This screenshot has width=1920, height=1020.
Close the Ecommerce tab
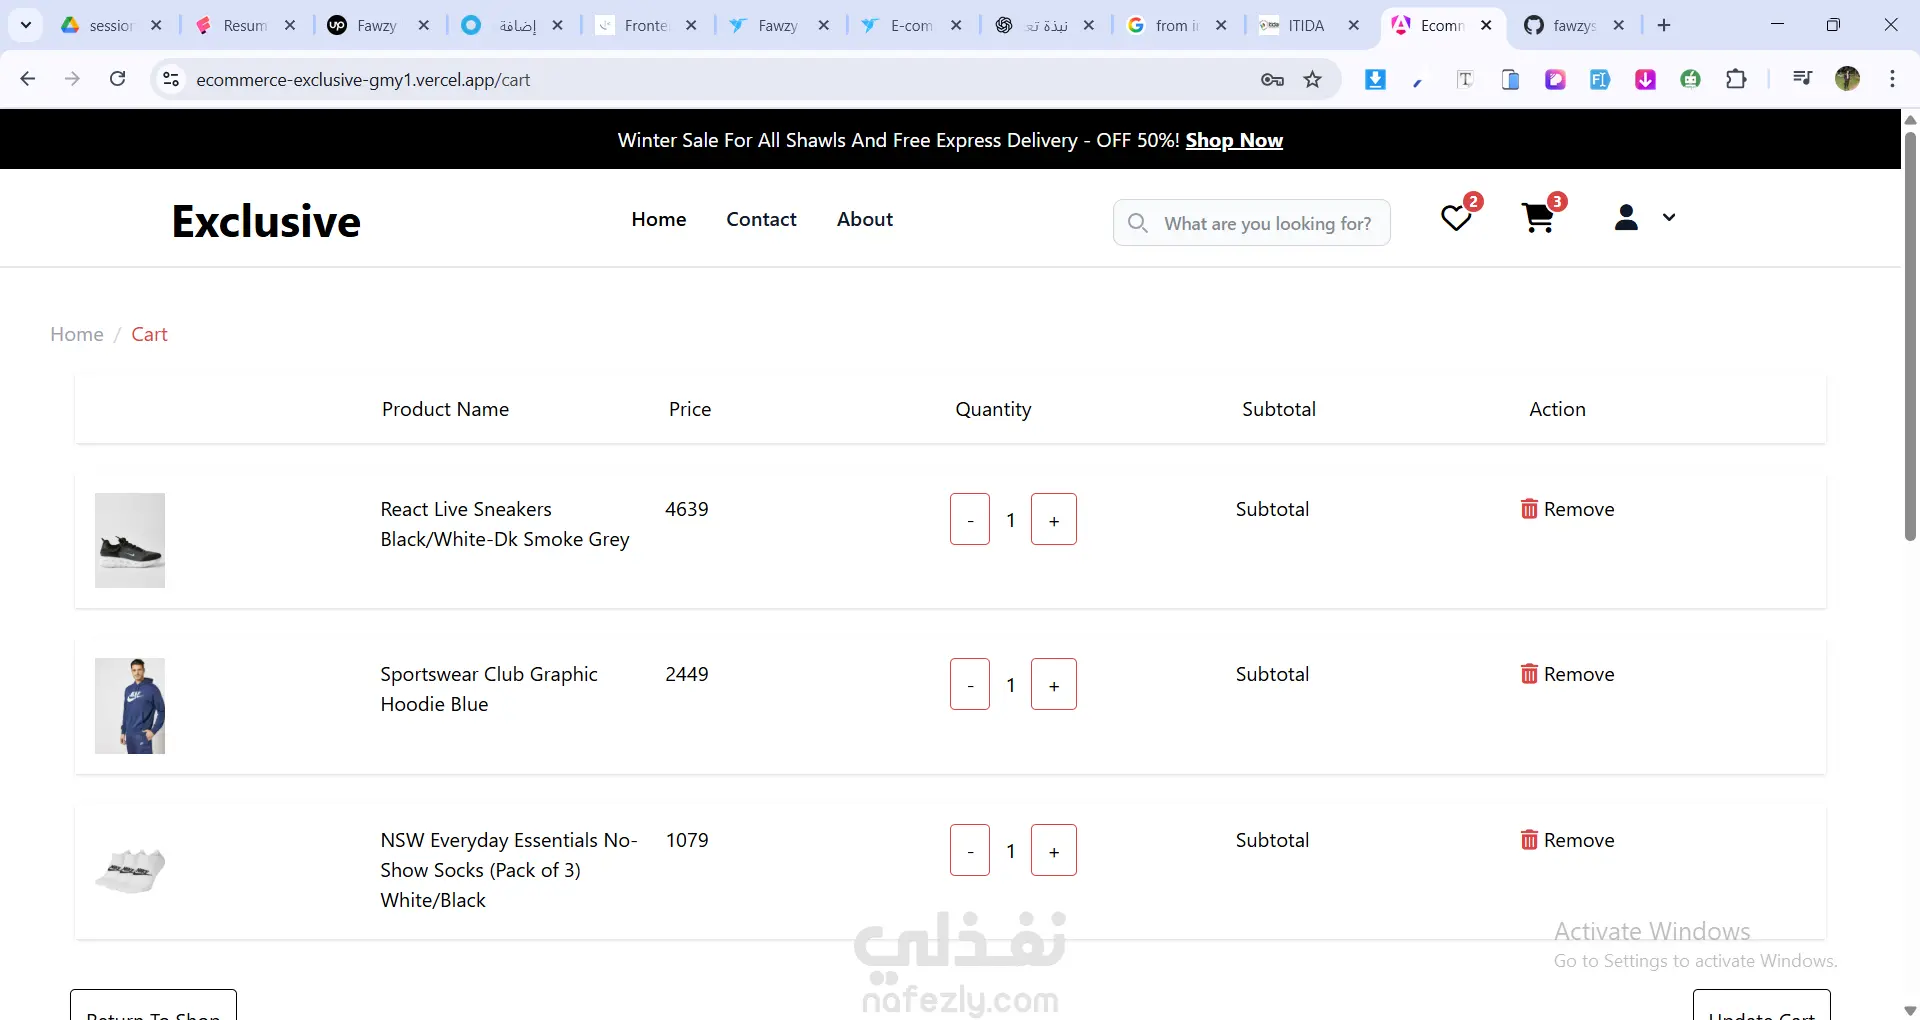tap(1487, 25)
